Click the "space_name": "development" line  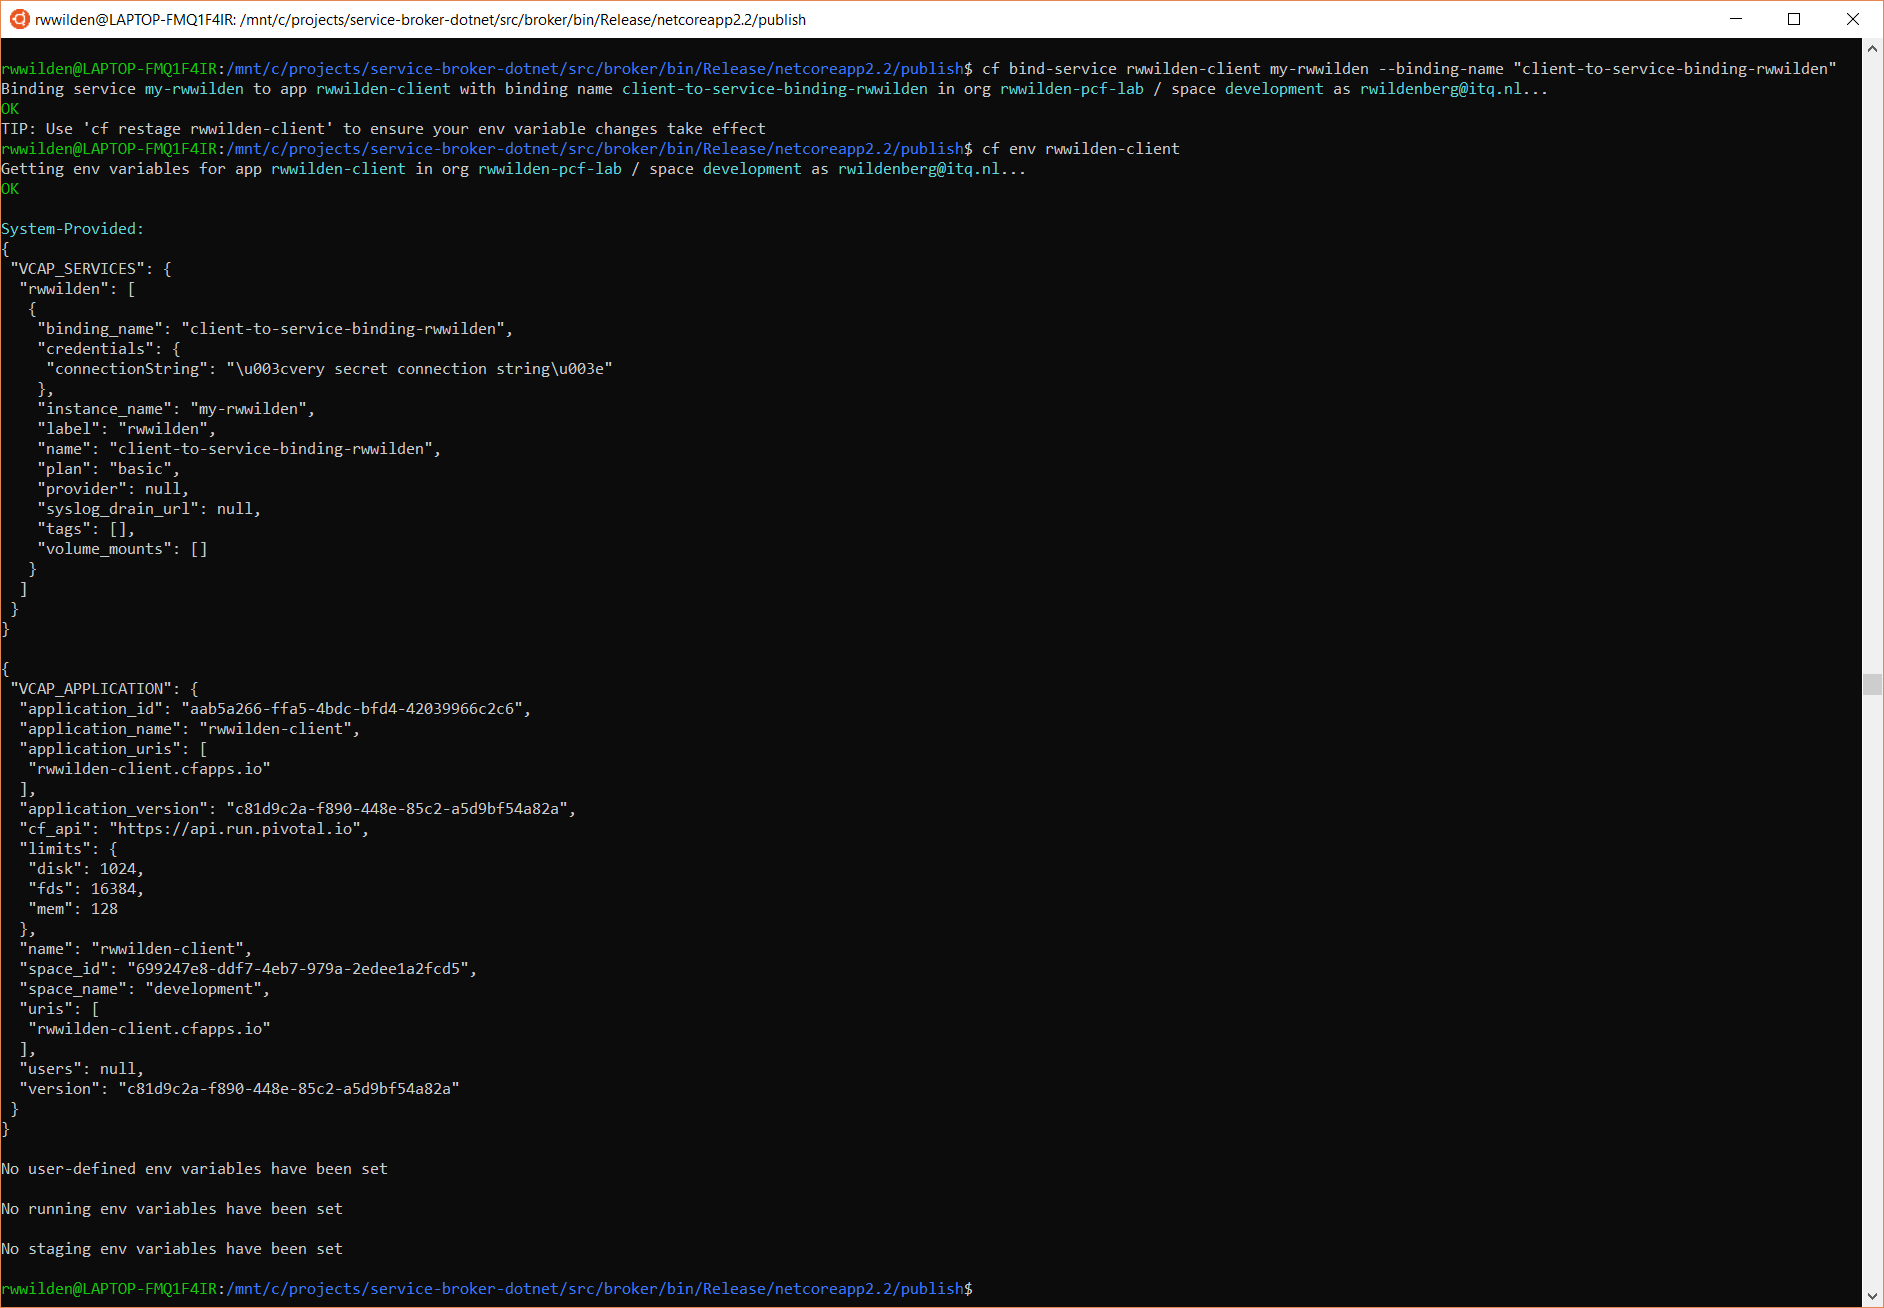click(145, 989)
